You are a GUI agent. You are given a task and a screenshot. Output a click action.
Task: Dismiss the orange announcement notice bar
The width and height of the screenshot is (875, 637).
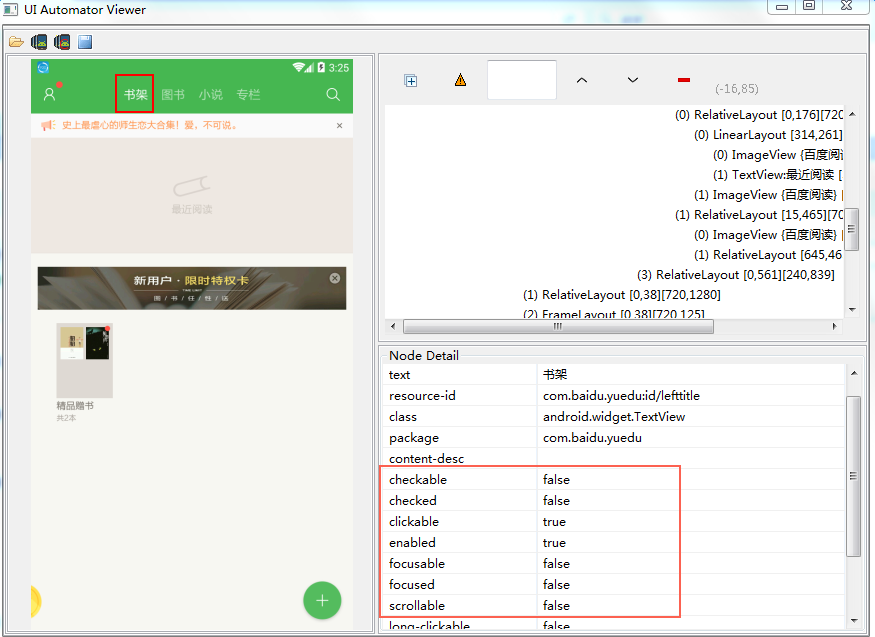click(x=339, y=126)
